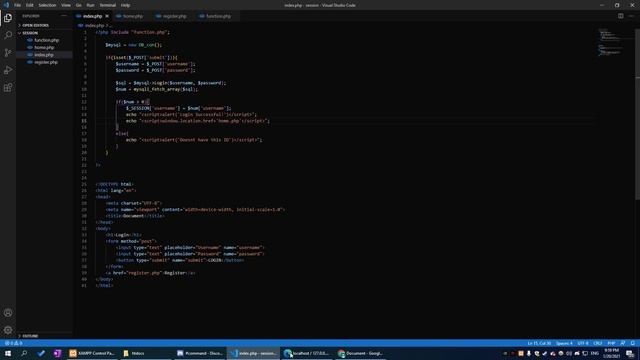Select index.php in the file explorer
Screen dimensions: 640x360
(44, 55)
